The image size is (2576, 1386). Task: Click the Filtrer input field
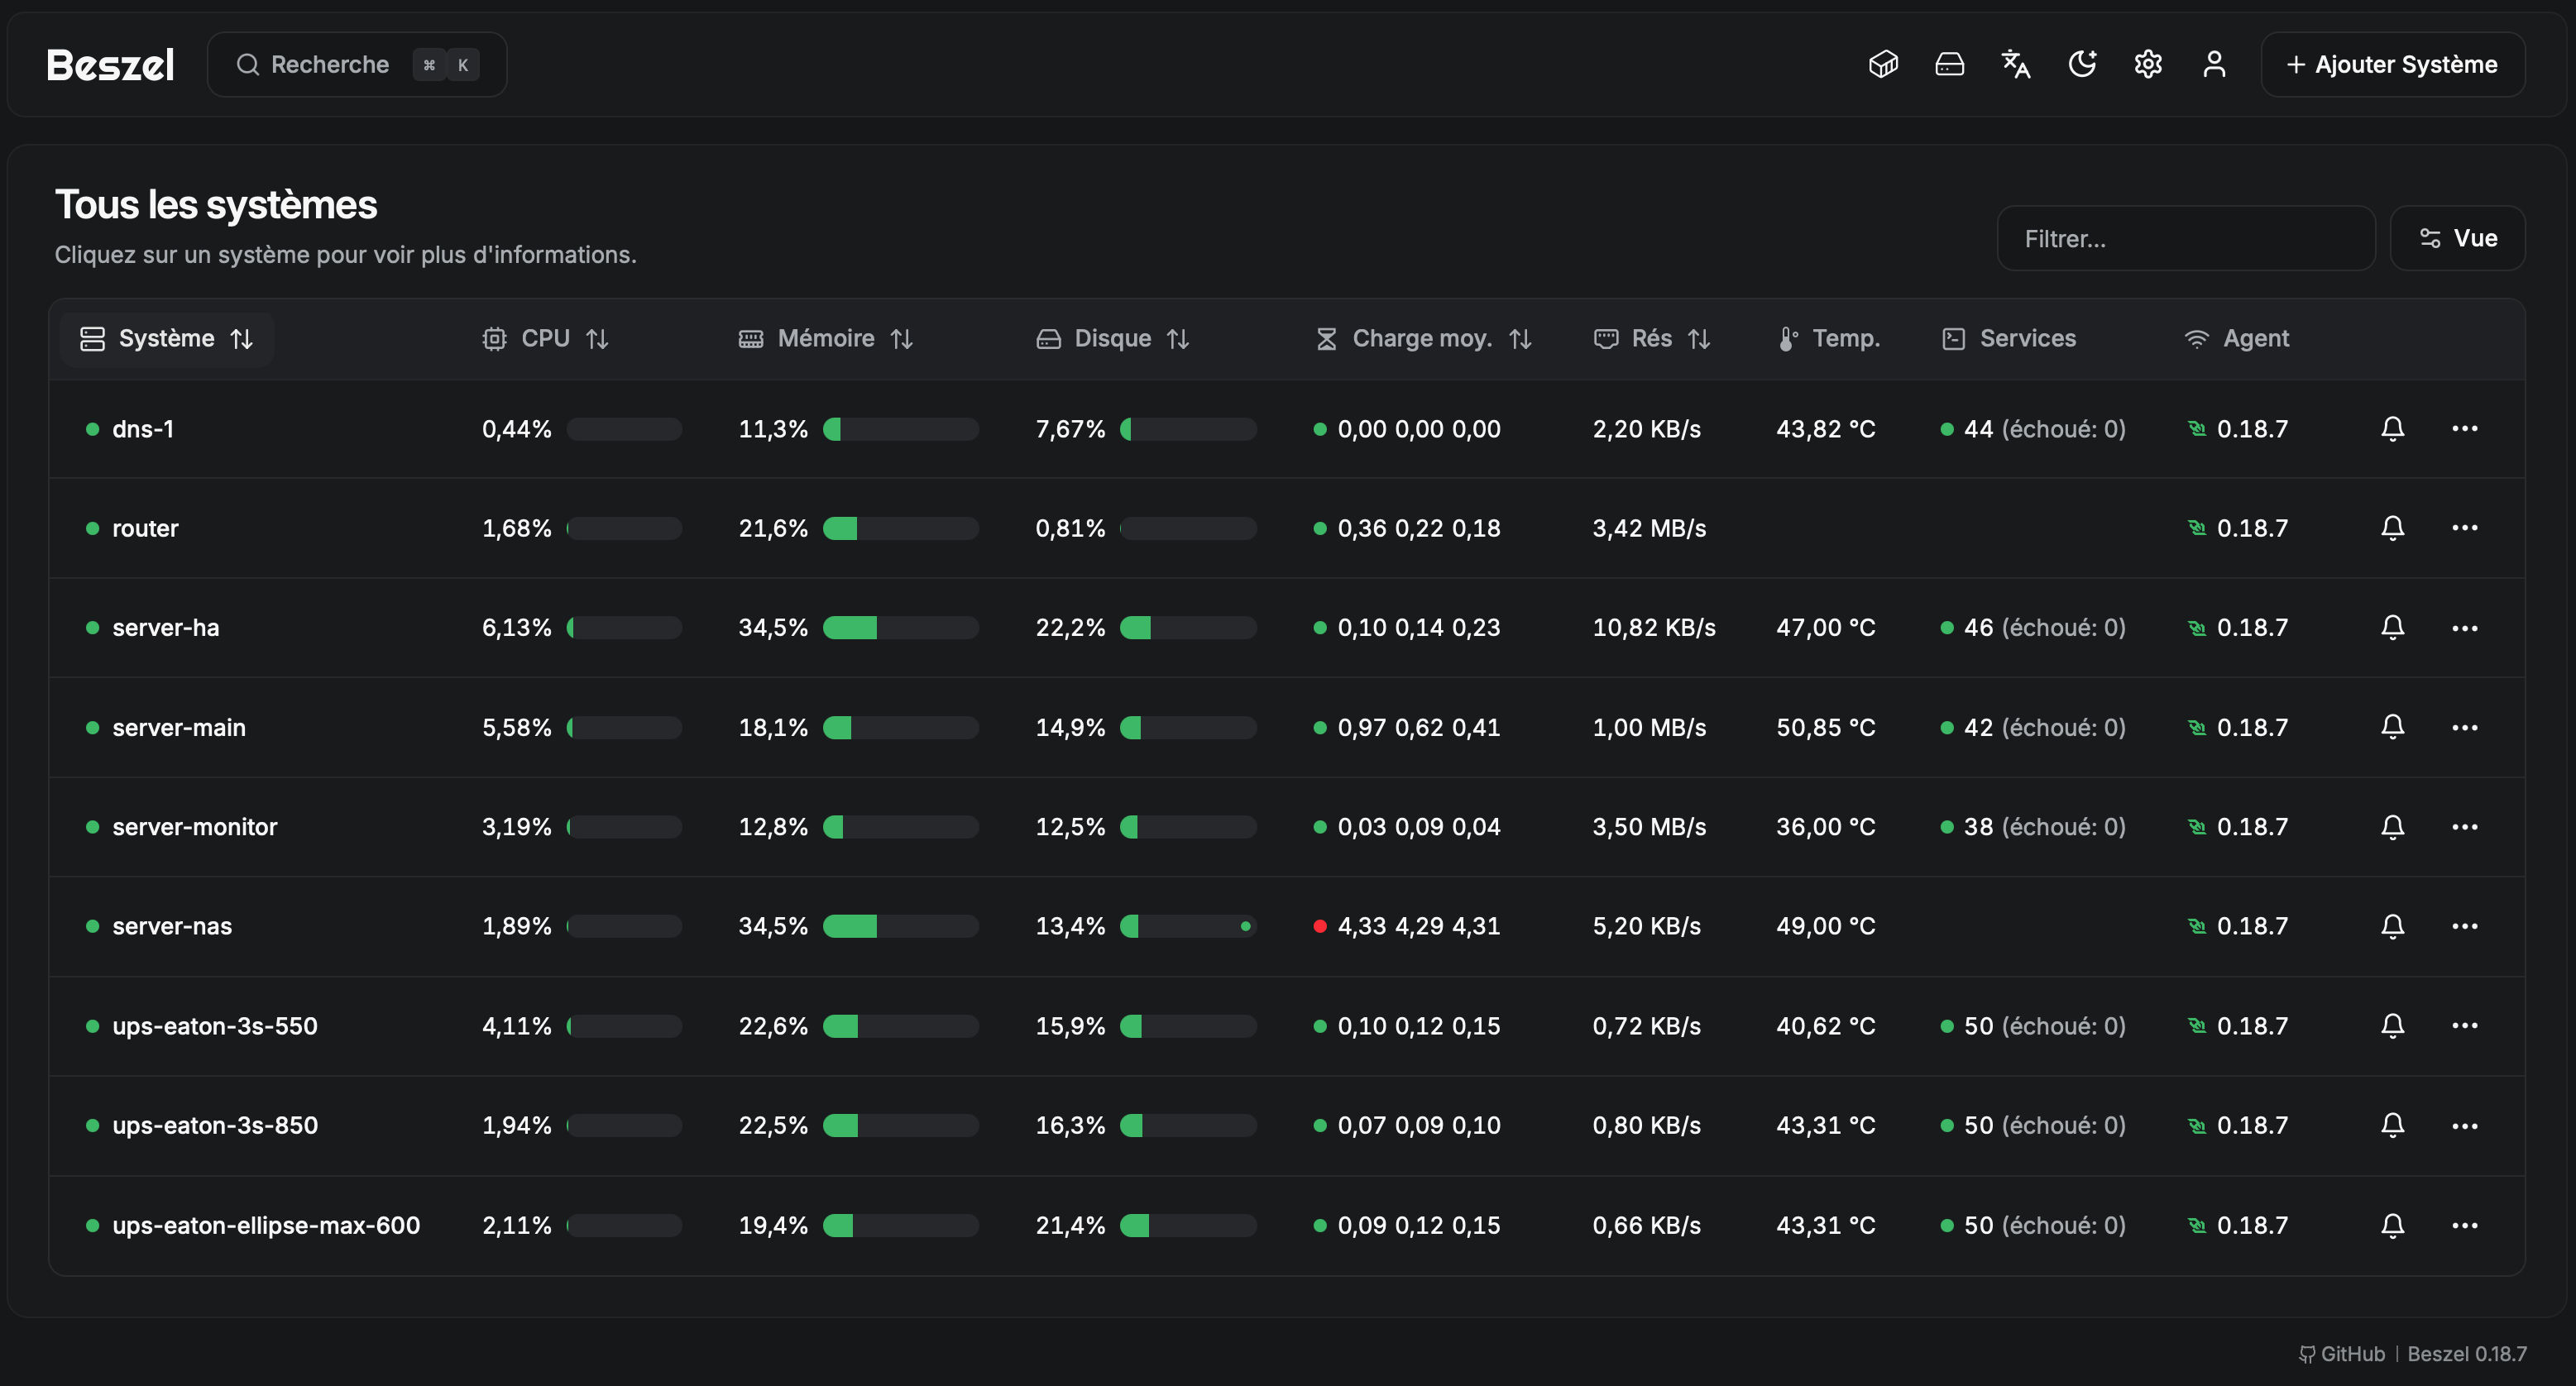pos(2185,238)
